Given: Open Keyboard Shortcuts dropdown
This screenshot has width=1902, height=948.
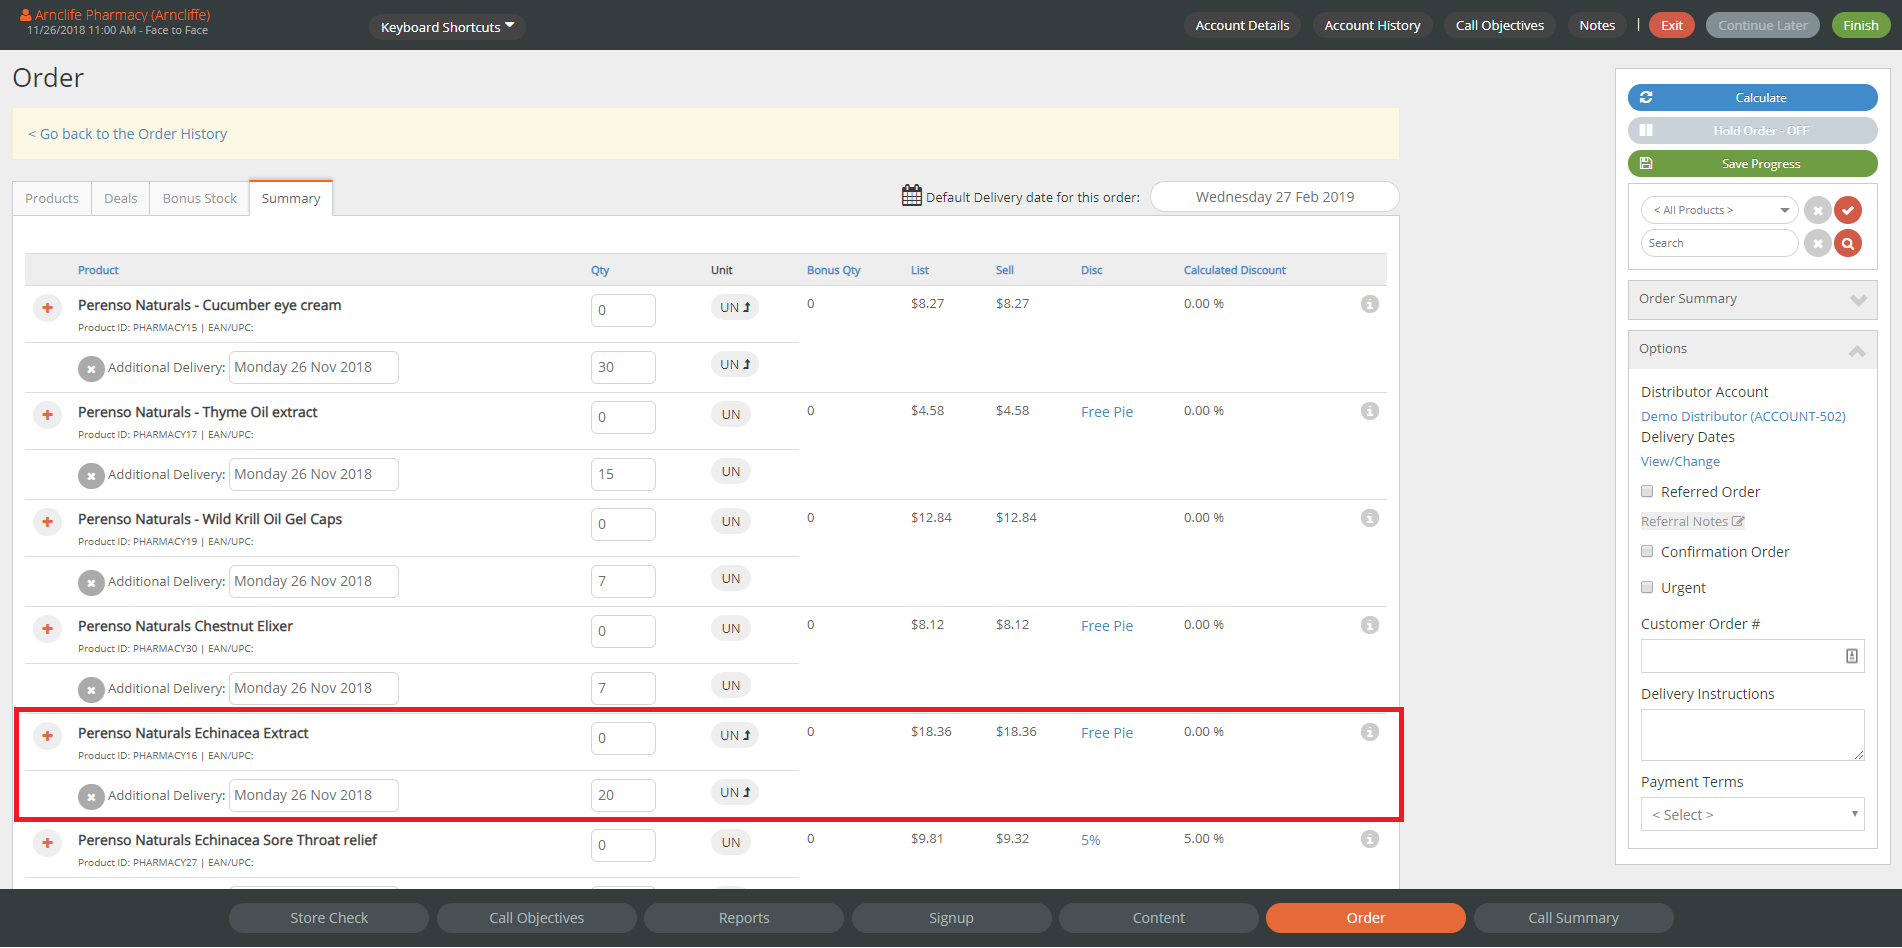Looking at the screenshot, I should tap(447, 27).
